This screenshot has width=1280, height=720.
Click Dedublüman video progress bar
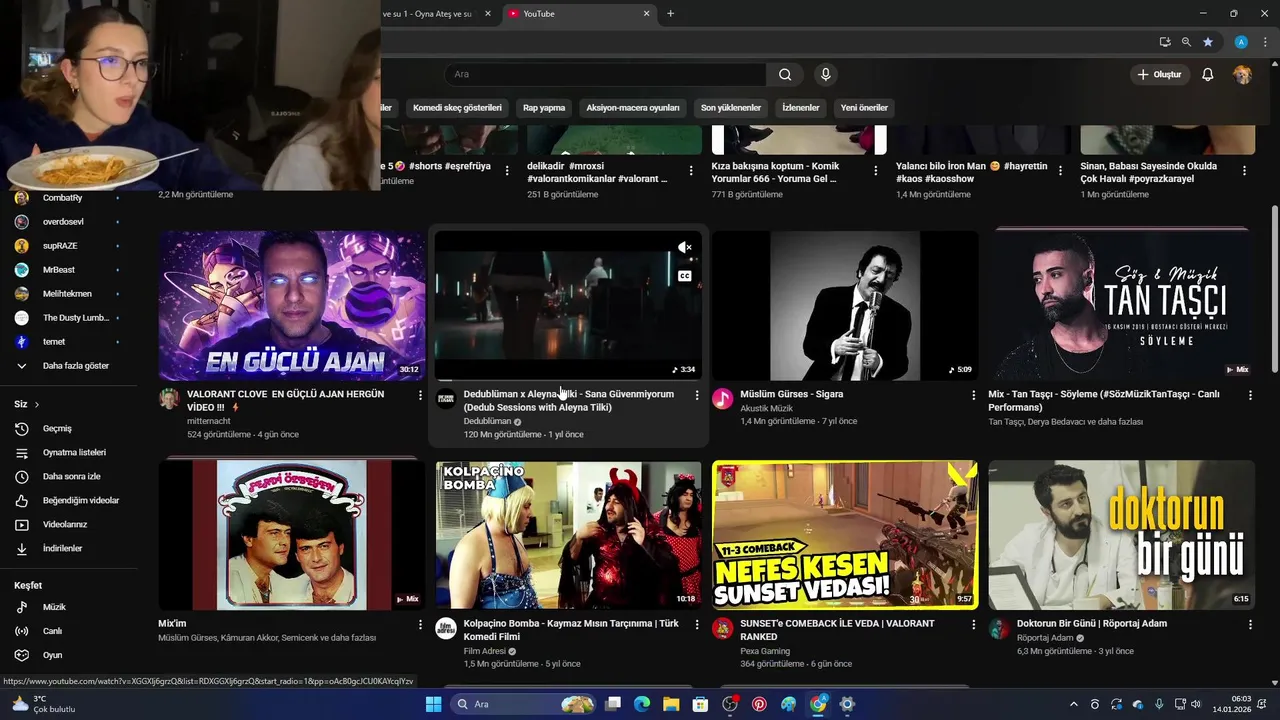click(x=568, y=379)
